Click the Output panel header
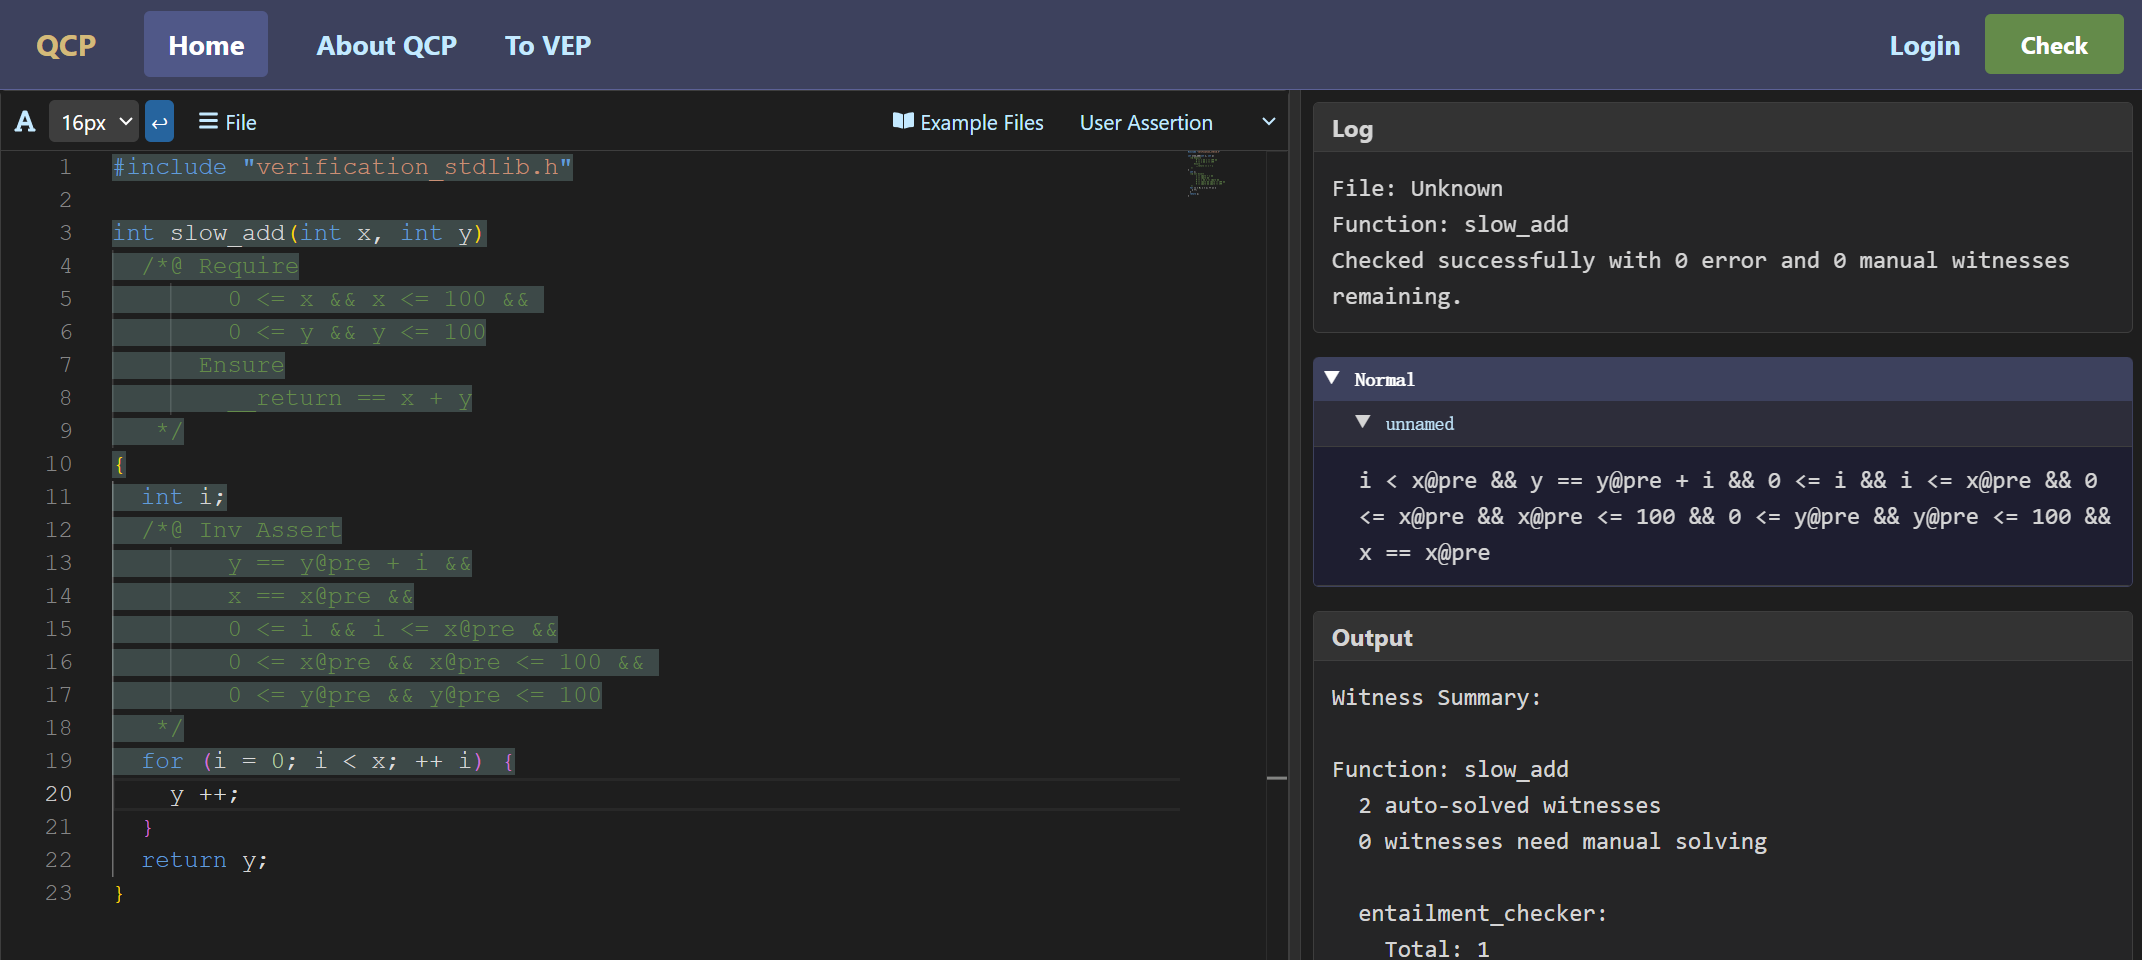2142x960 pixels. tap(1372, 638)
